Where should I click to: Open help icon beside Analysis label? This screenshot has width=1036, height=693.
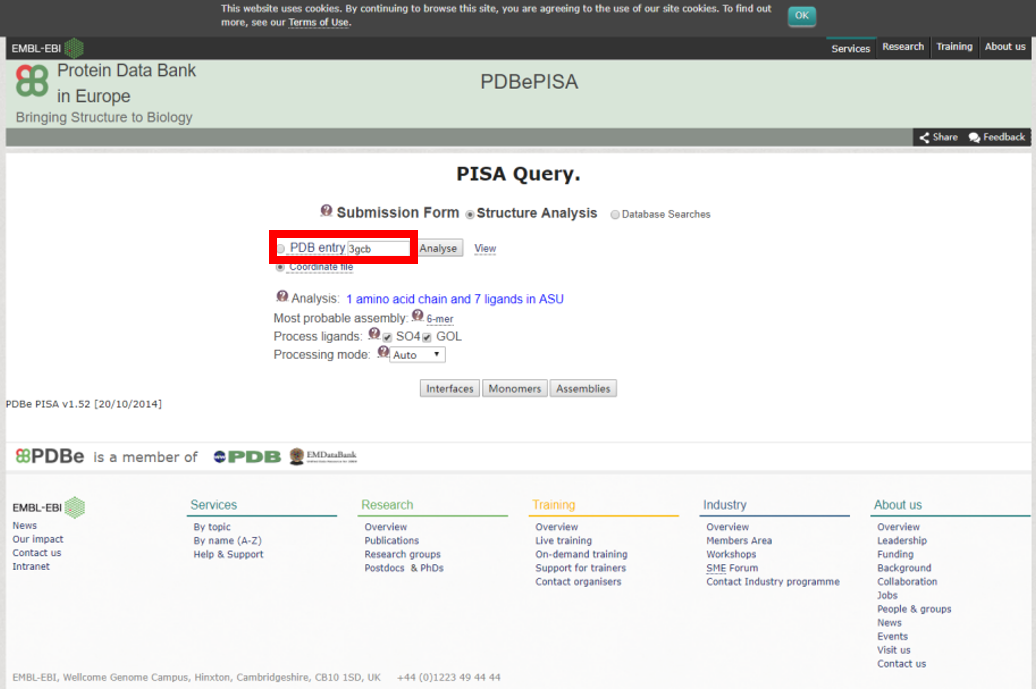point(282,297)
